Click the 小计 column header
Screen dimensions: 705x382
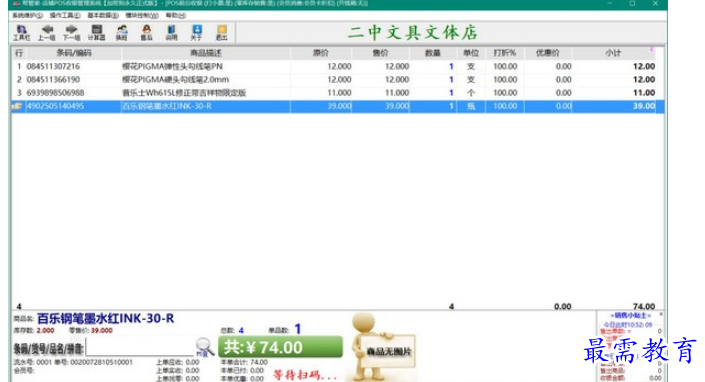613,53
